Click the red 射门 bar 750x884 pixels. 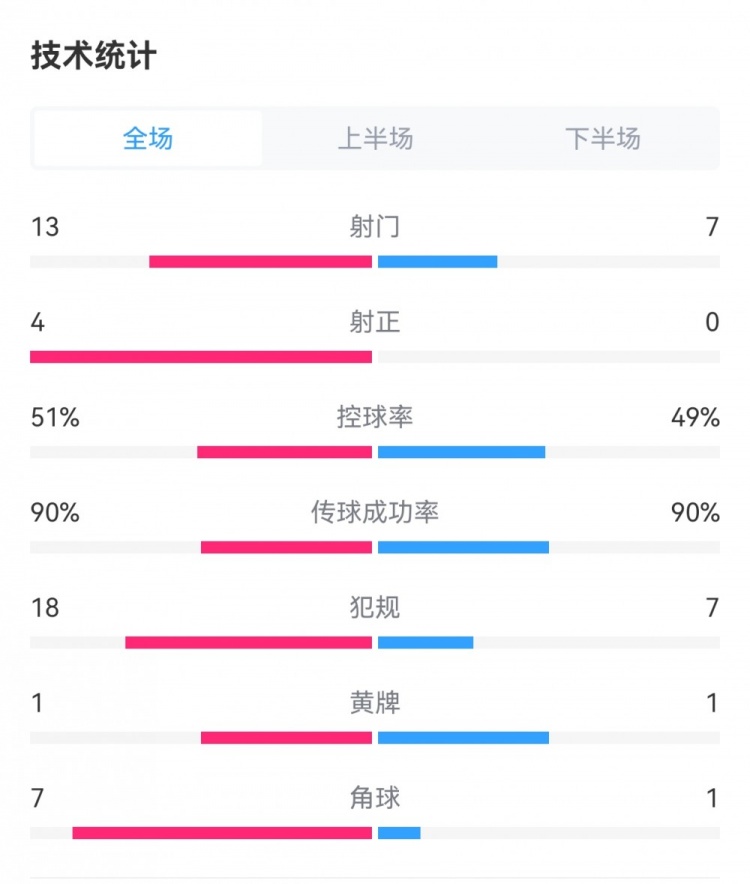click(x=260, y=262)
